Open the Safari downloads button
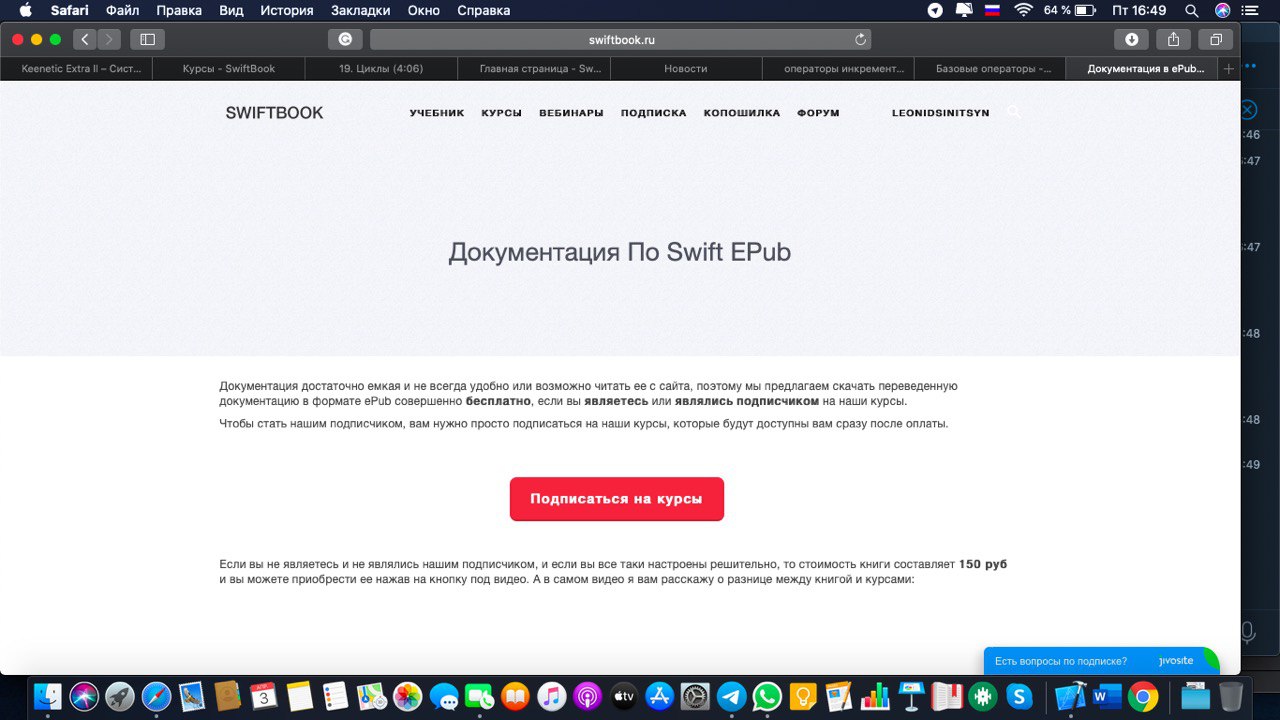Image resolution: width=1280 pixels, height=720 pixels. (1131, 39)
